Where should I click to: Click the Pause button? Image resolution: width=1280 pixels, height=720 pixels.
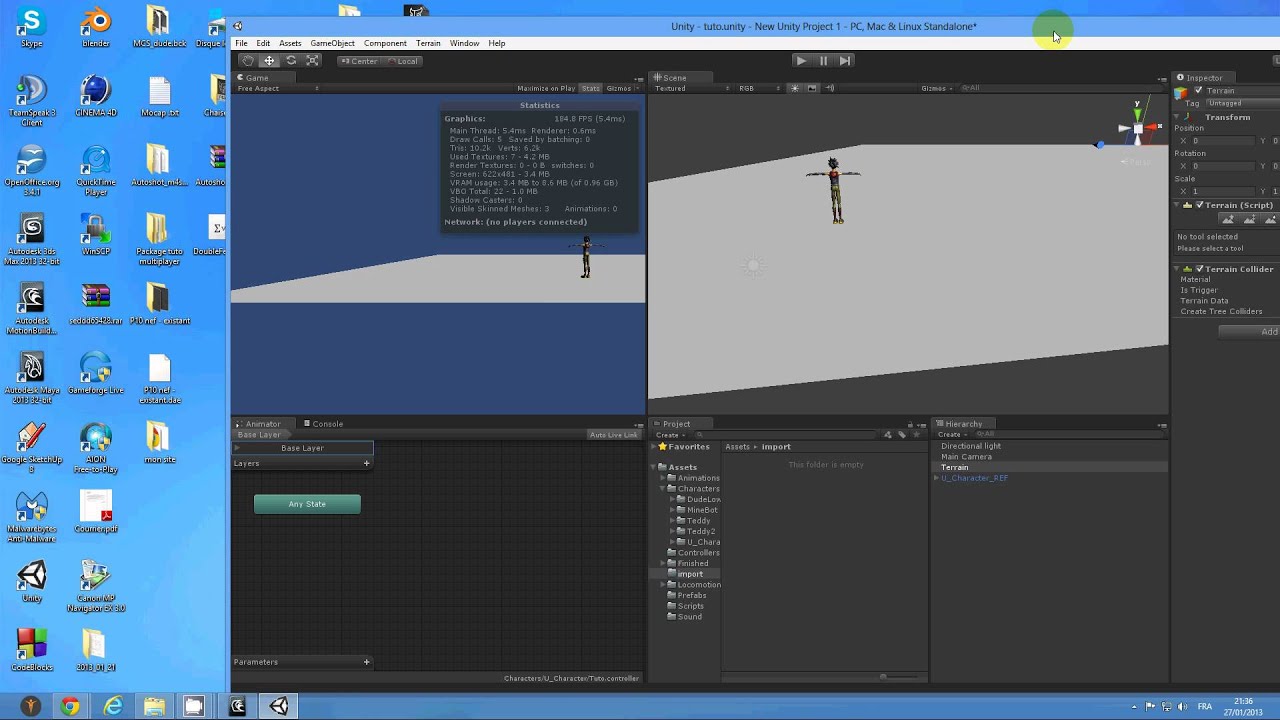(x=823, y=61)
